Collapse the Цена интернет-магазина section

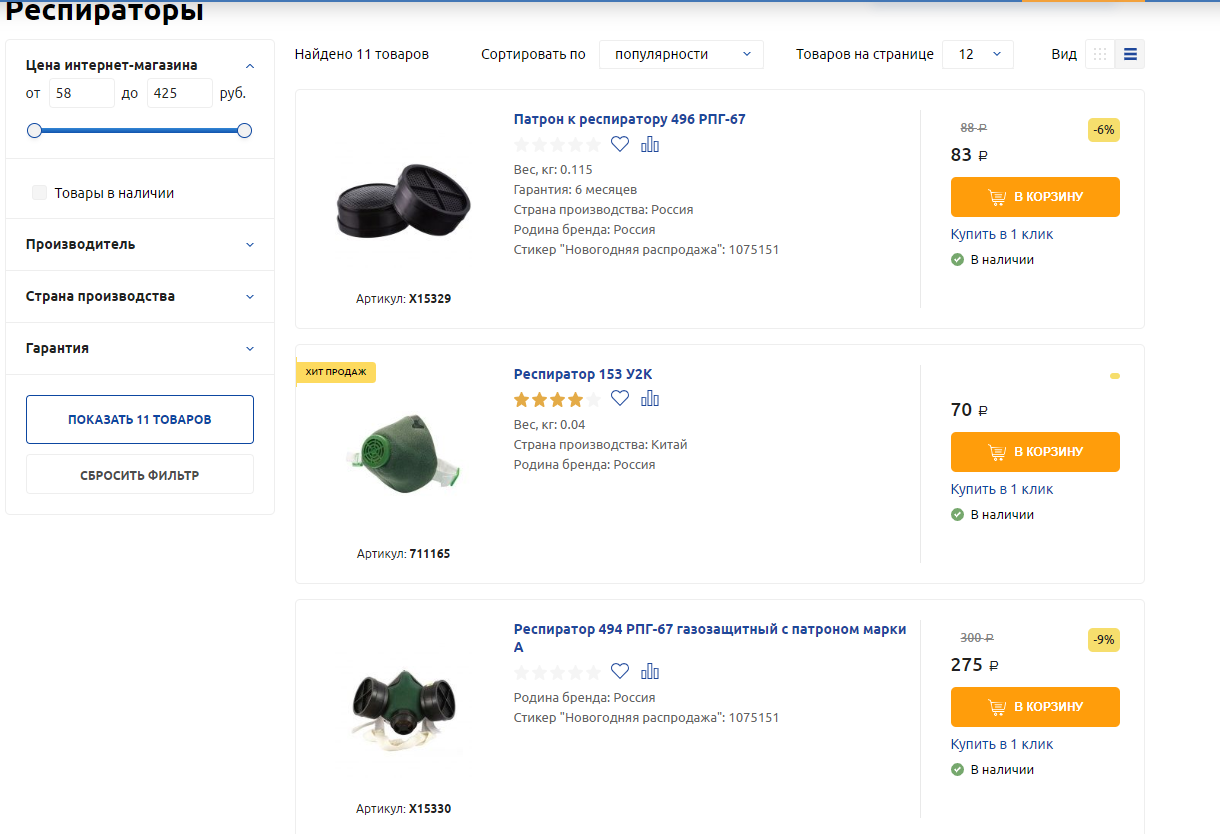250,66
